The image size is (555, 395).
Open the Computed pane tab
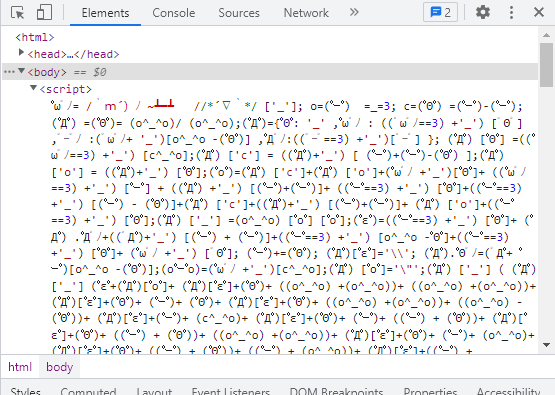click(88, 391)
